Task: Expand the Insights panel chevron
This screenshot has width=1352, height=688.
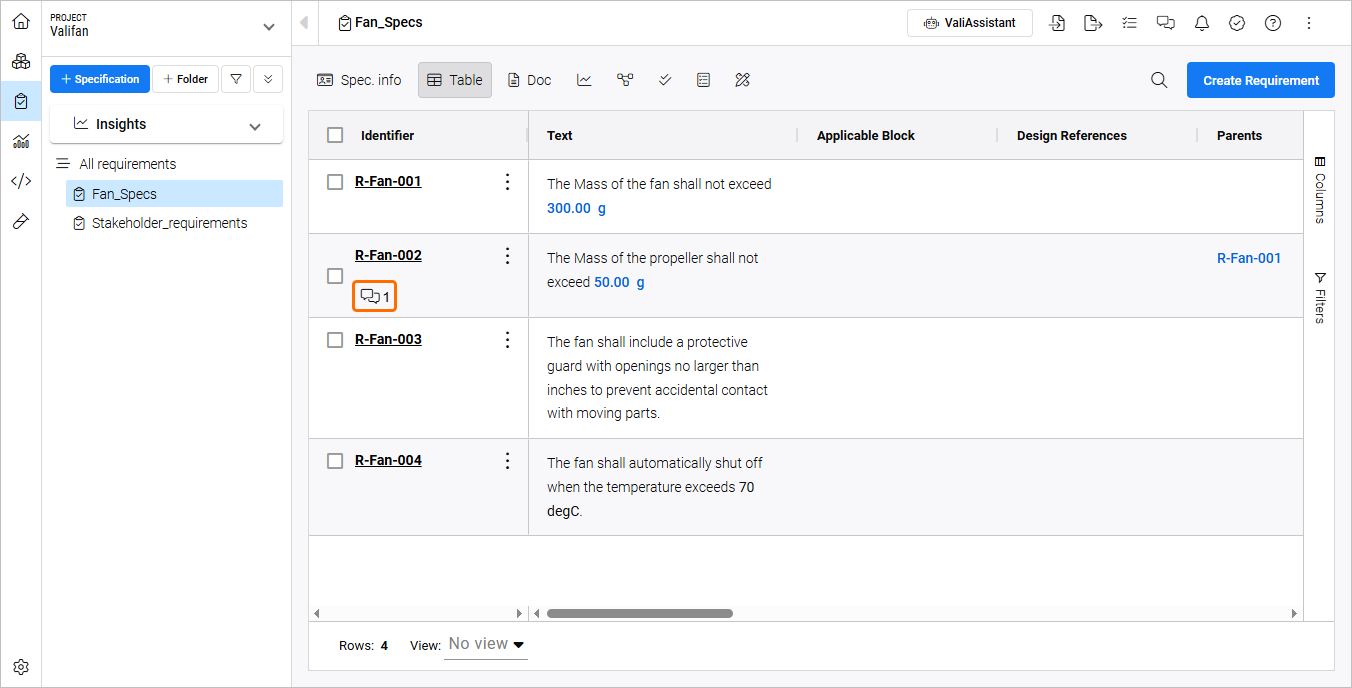Action: pyautogui.click(x=255, y=126)
